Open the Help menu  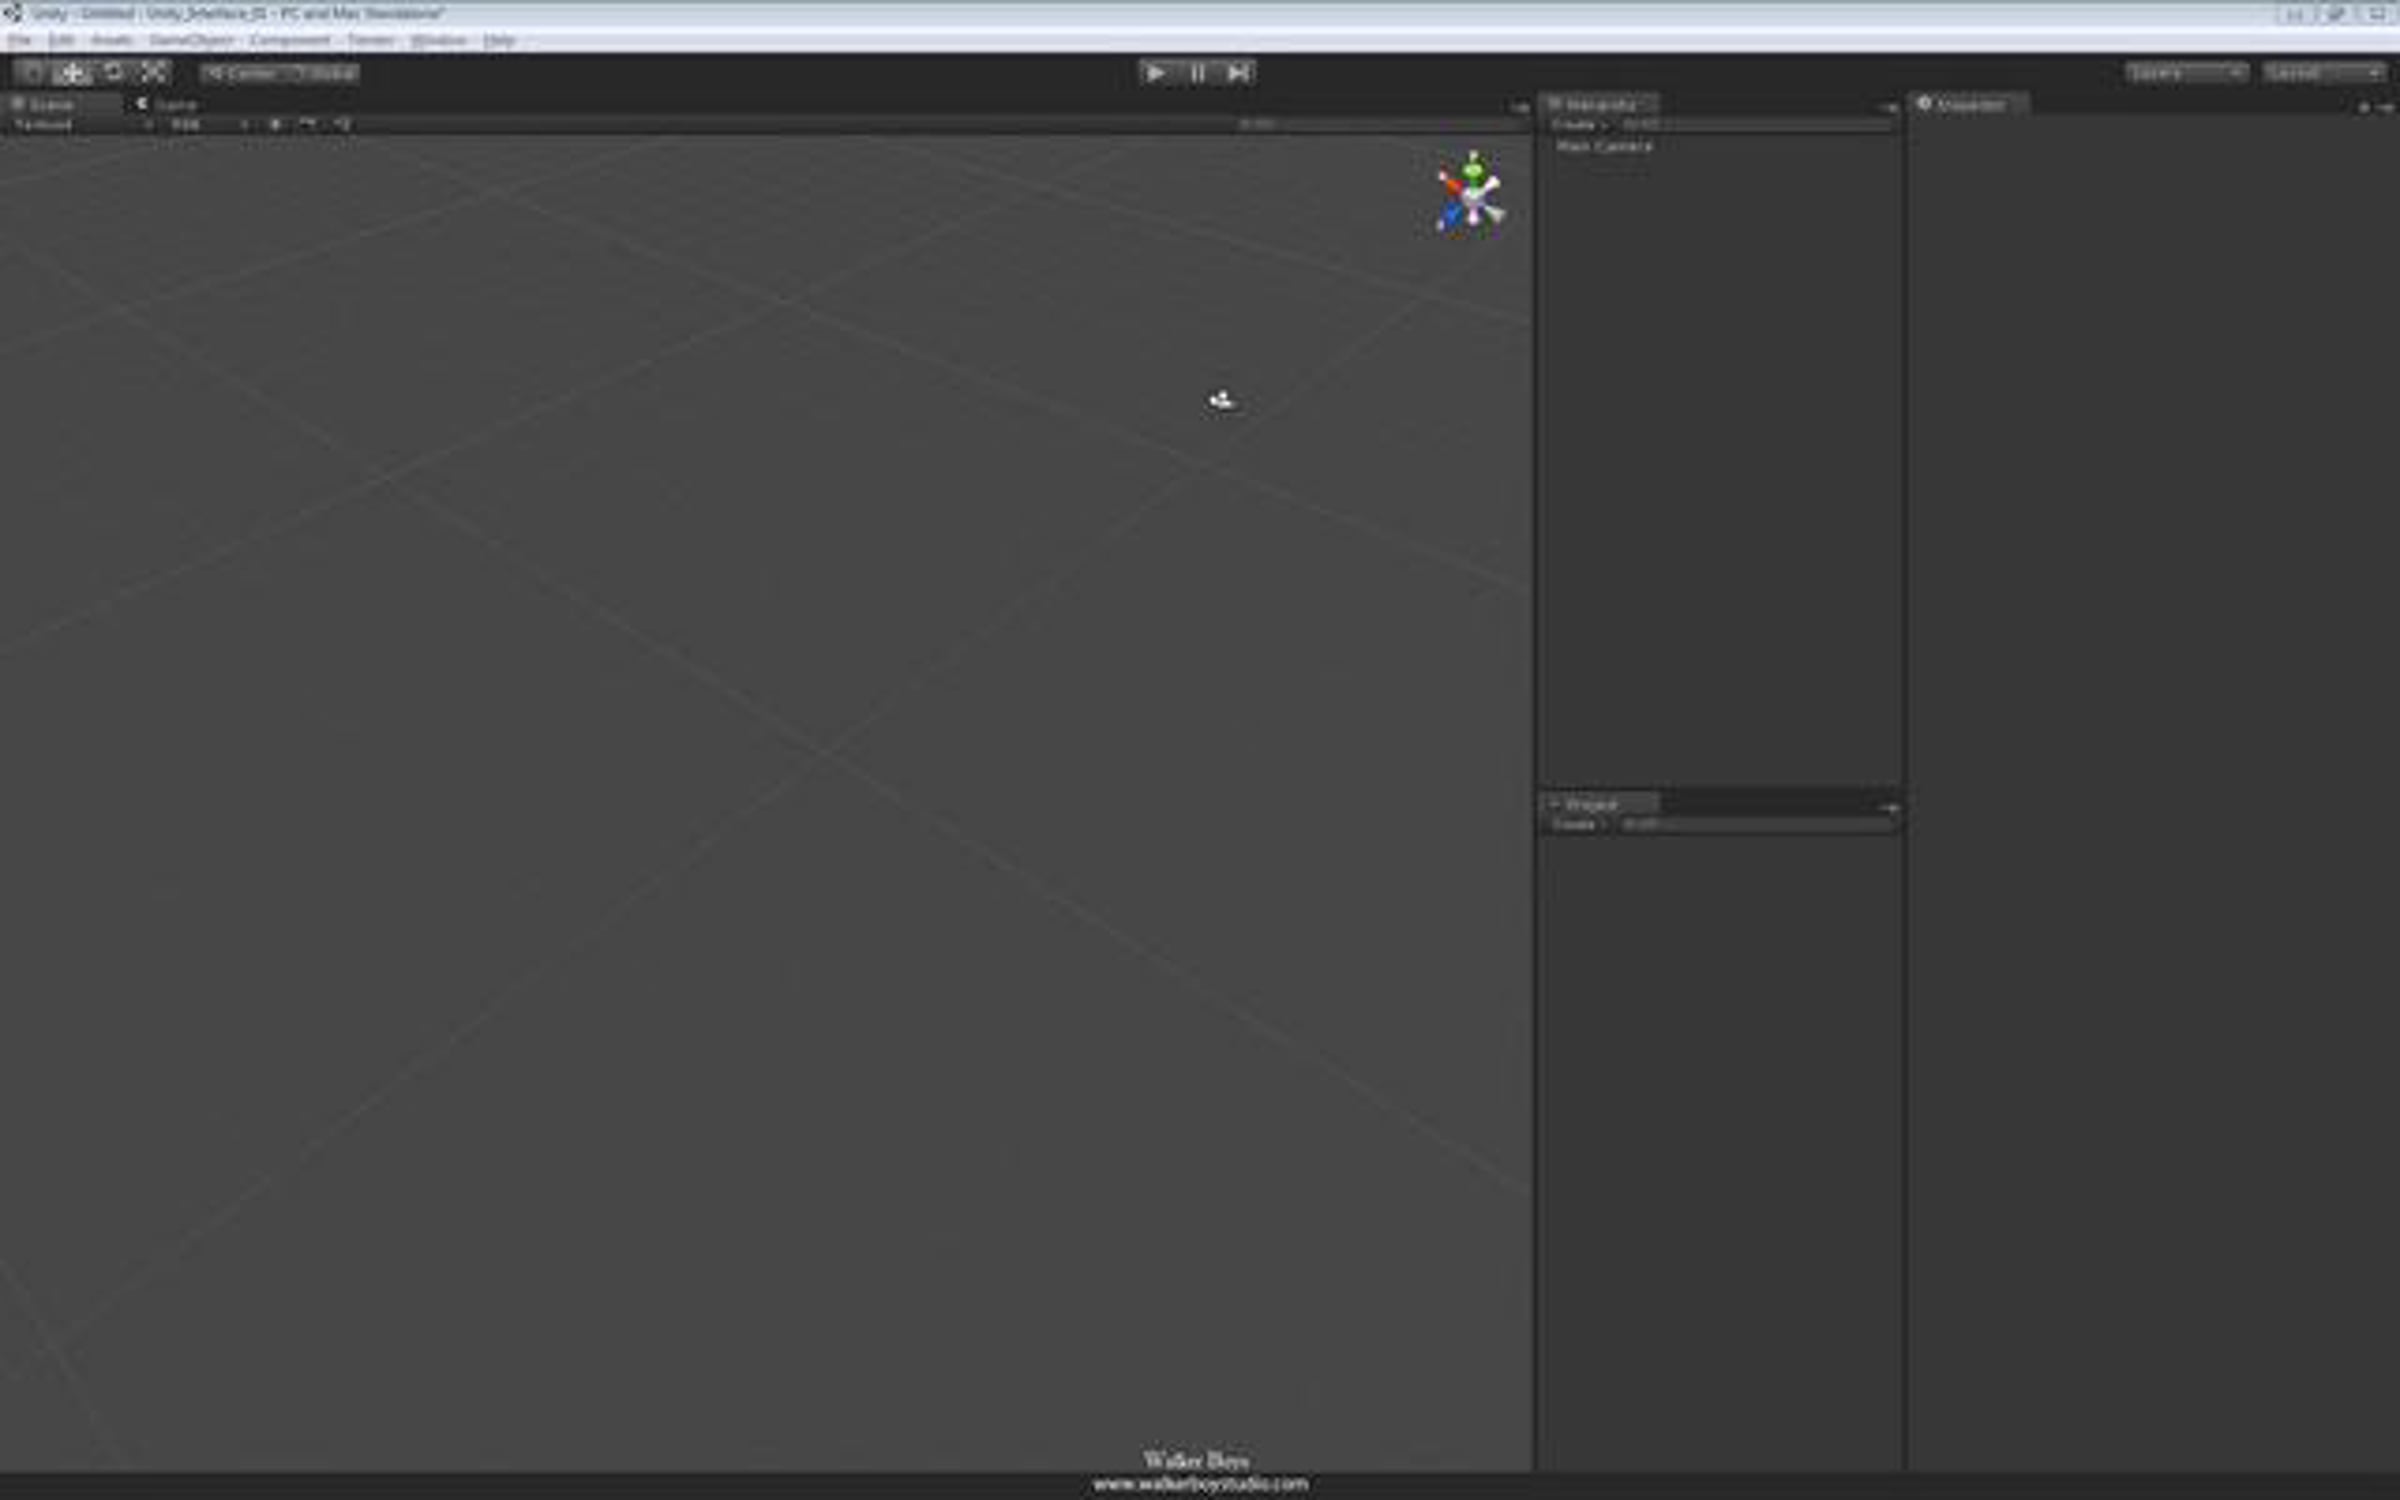click(x=499, y=40)
